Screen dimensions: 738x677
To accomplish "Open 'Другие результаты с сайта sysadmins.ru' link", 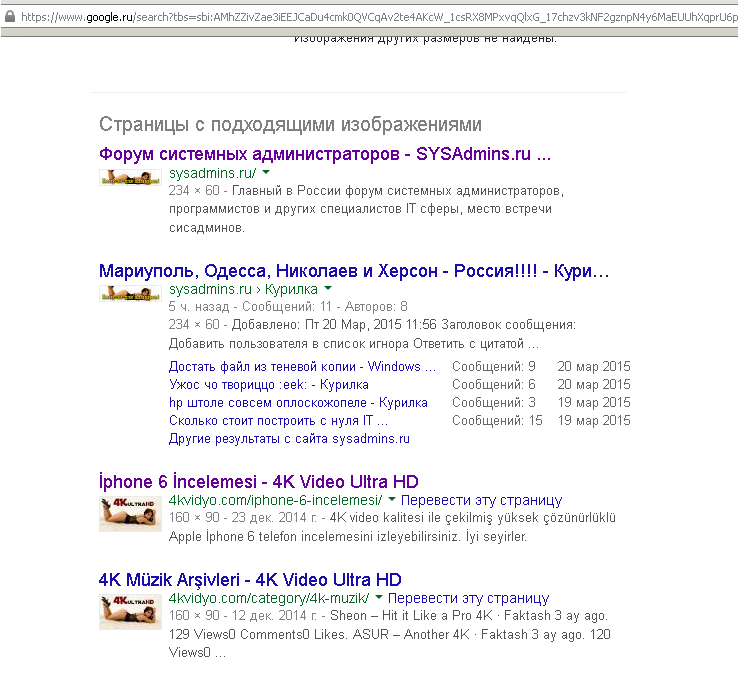I will click(289, 439).
